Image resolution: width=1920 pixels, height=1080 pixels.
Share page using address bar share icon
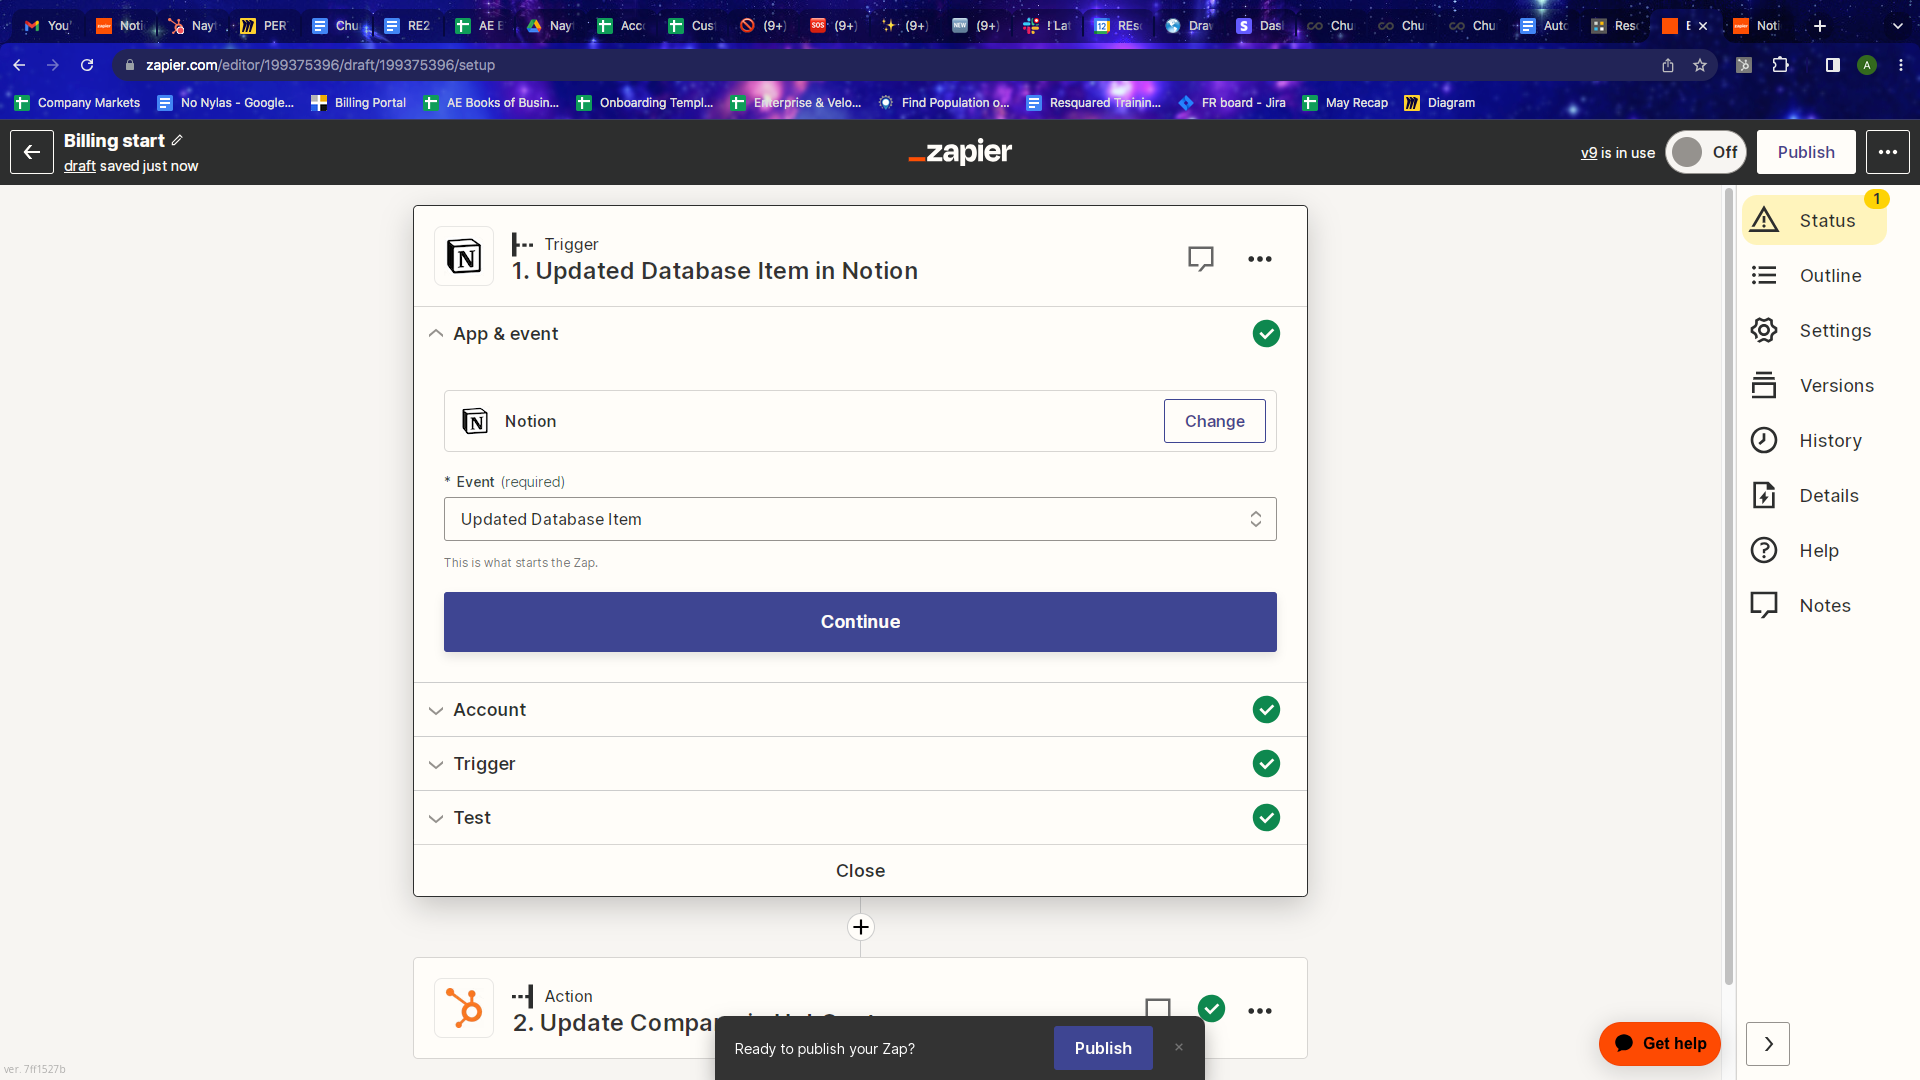click(1668, 65)
